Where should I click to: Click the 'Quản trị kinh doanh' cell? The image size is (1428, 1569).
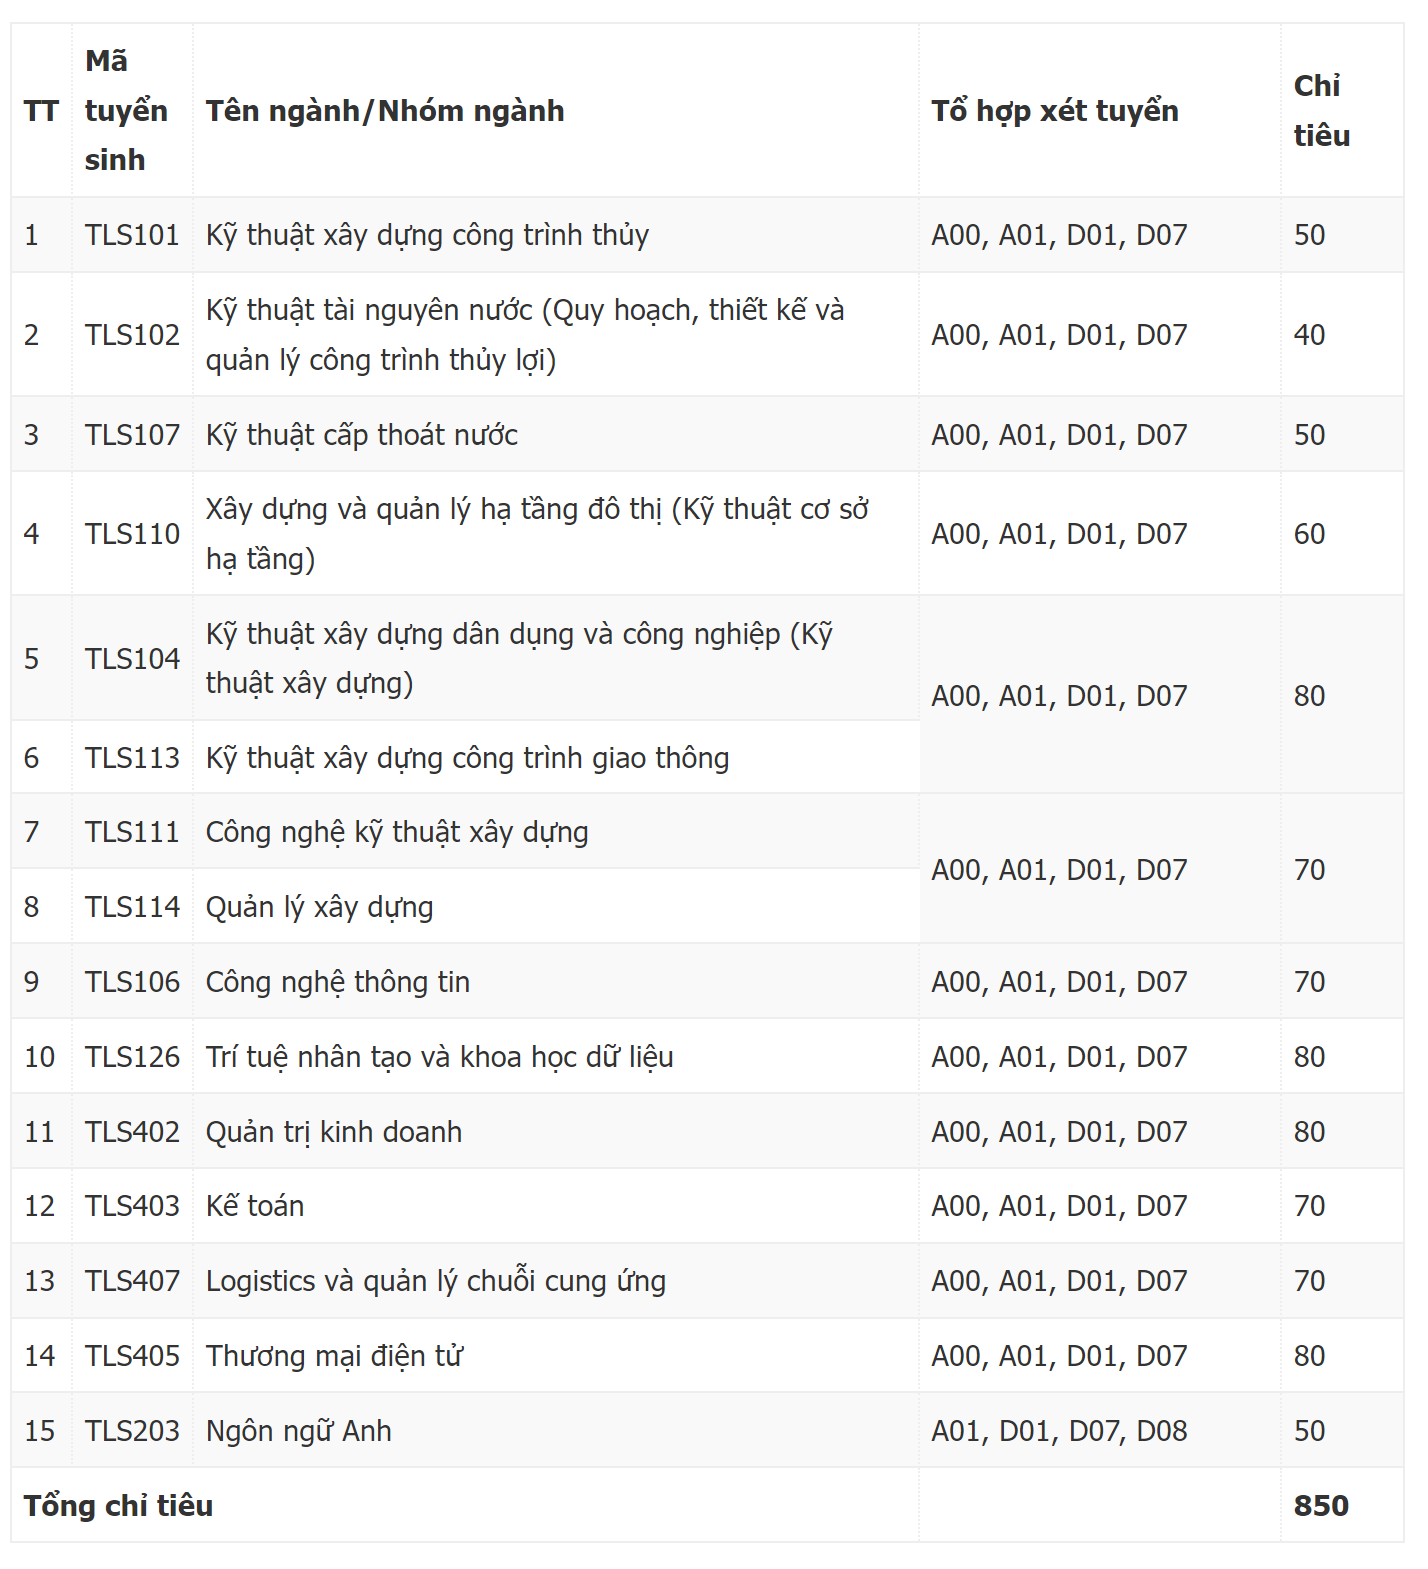[x=334, y=1132]
